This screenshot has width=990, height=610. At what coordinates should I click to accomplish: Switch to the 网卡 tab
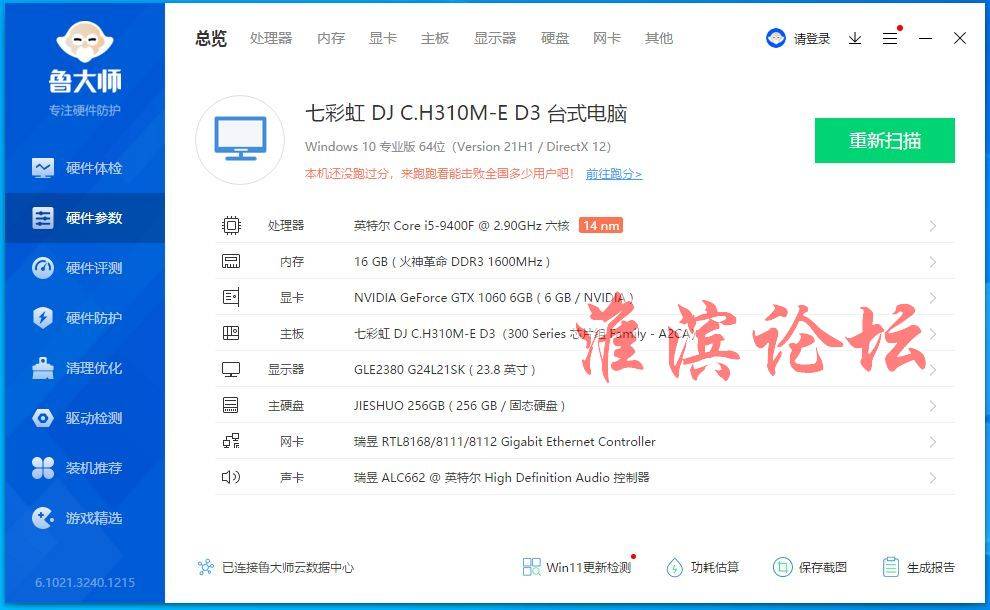(607, 39)
